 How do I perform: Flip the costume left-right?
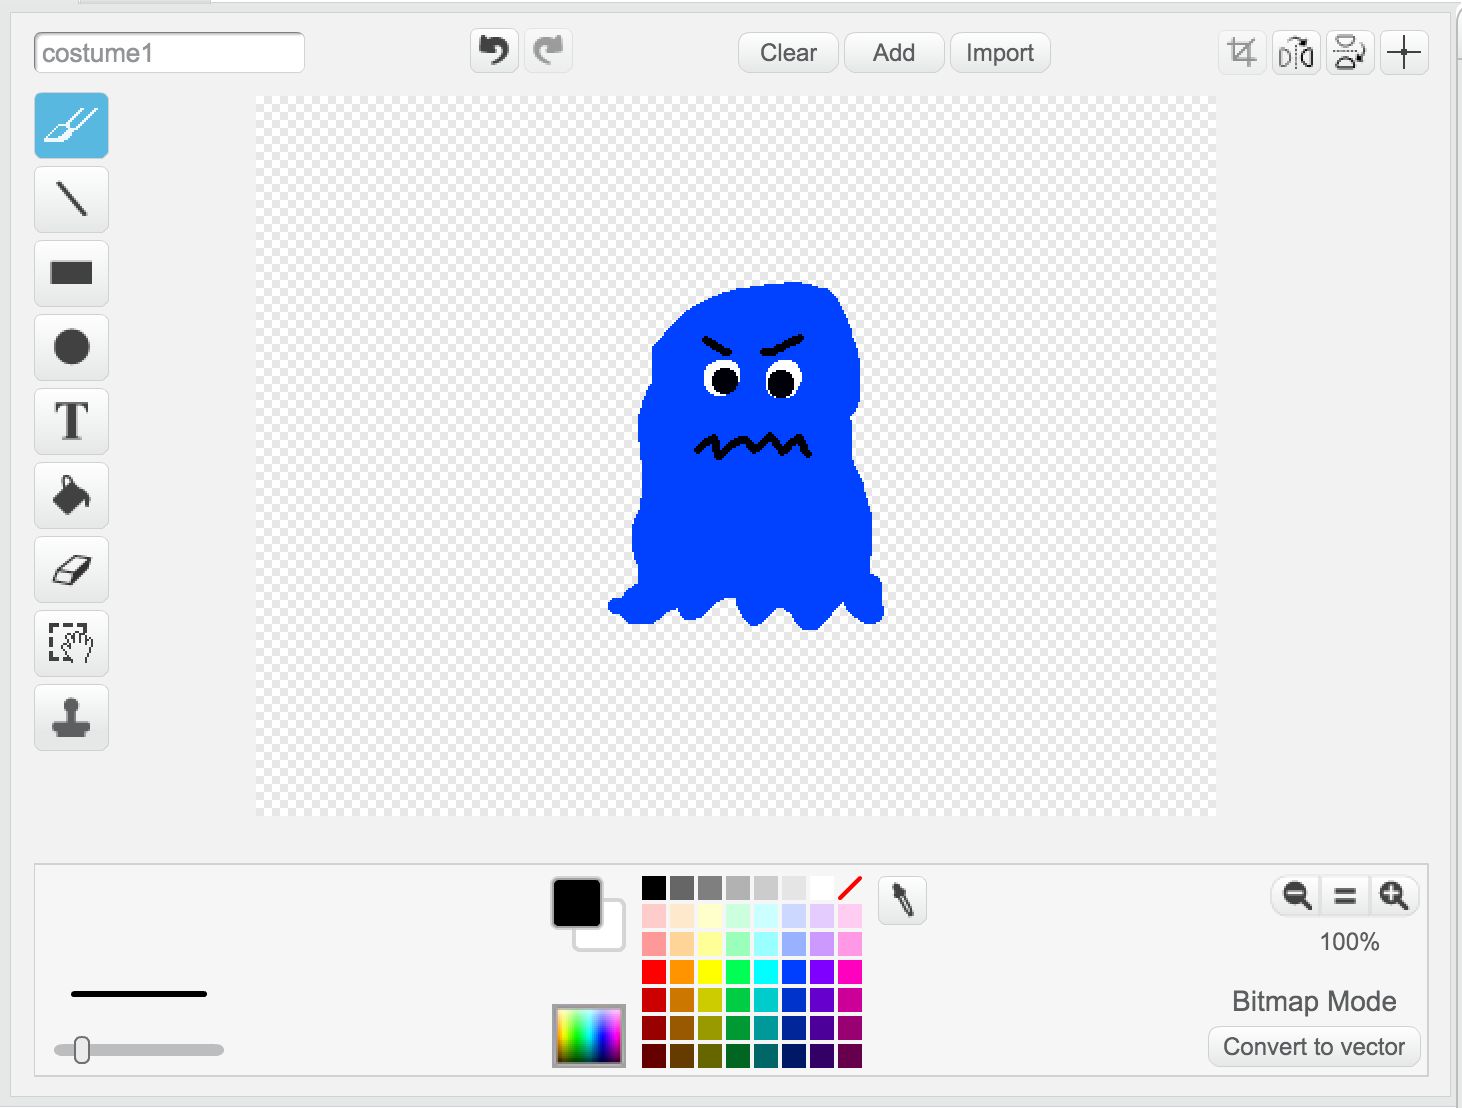click(x=1296, y=52)
